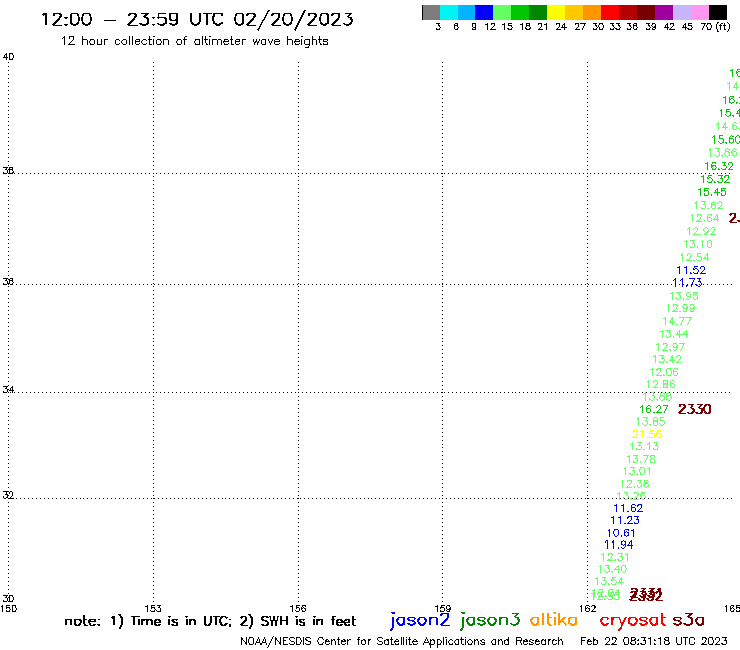Click the 12.86 wave height reading
The height and width of the screenshot is (650, 740).
(660, 384)
